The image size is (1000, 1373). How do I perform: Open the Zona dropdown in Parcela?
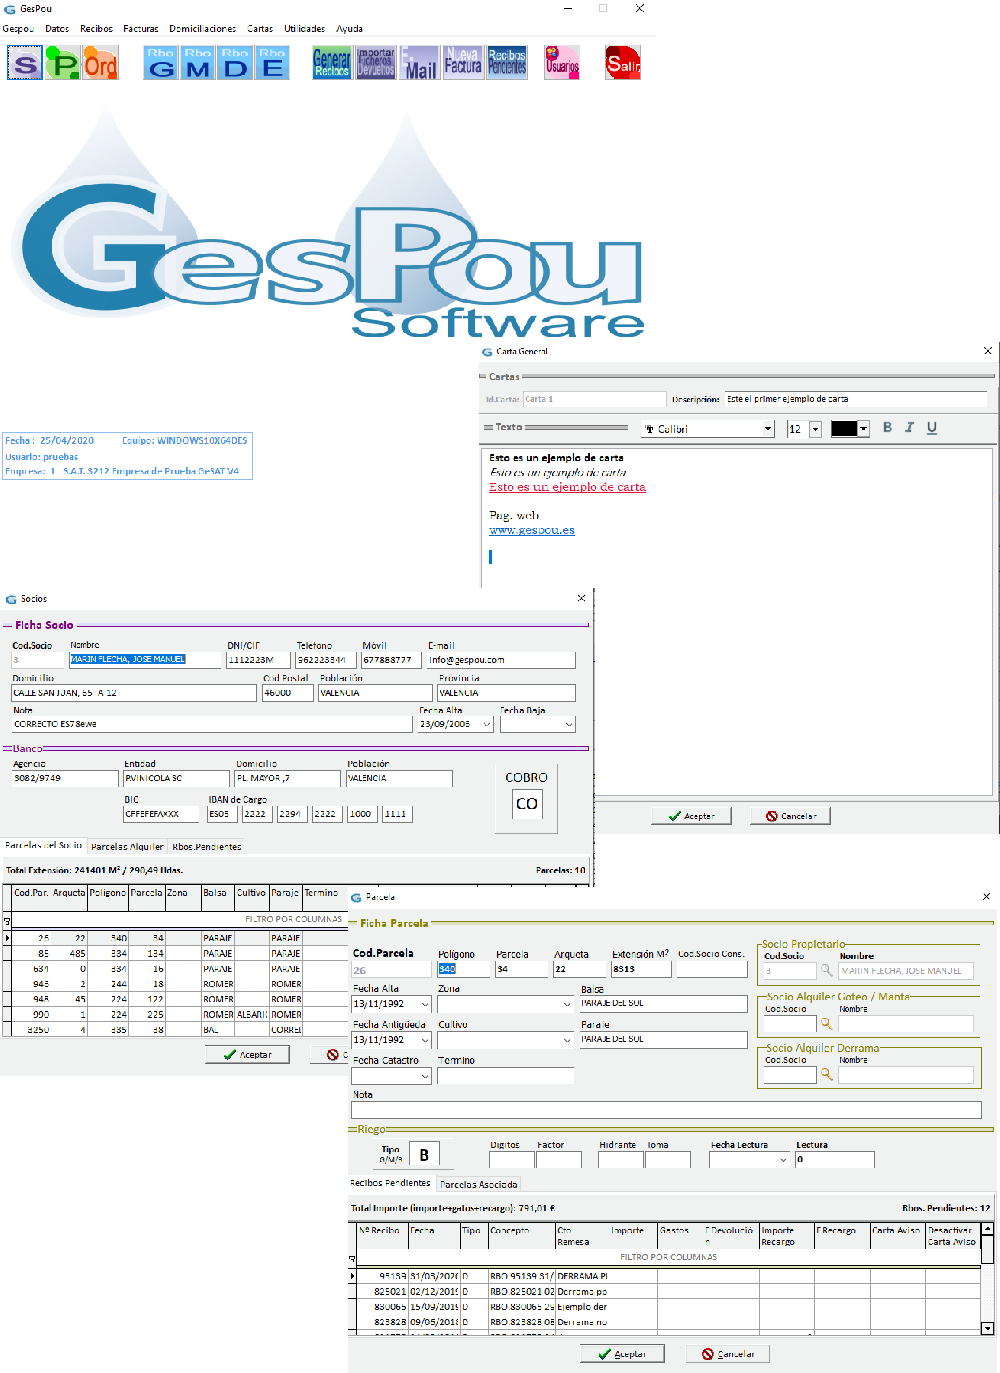567,1004
